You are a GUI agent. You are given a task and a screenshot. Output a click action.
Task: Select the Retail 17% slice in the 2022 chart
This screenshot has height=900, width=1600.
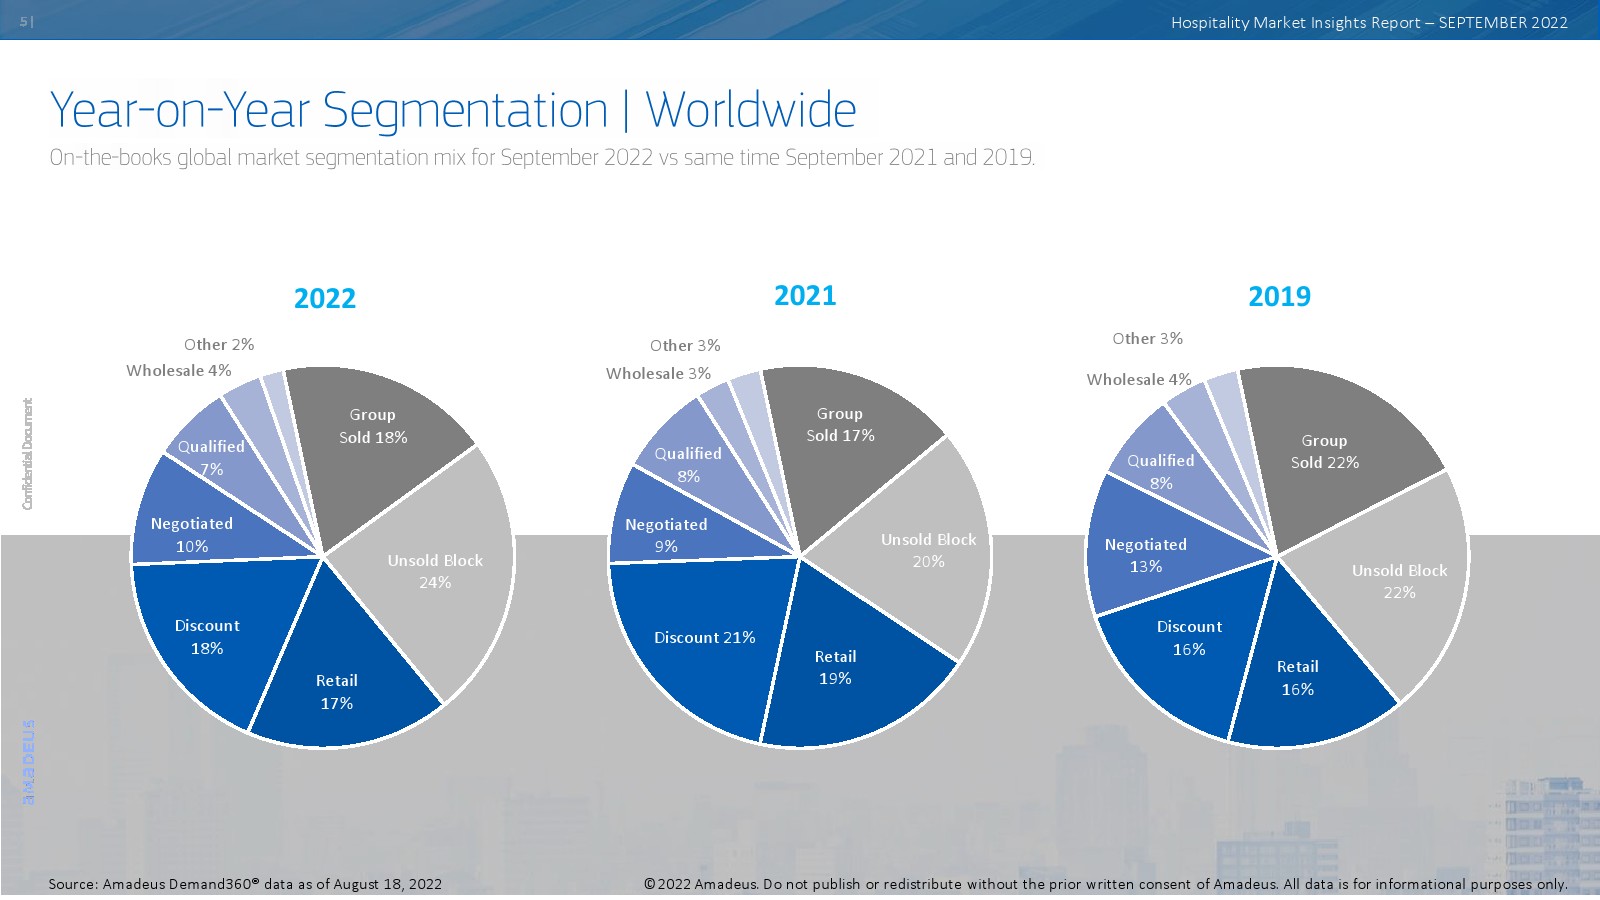tap(337, 692)
